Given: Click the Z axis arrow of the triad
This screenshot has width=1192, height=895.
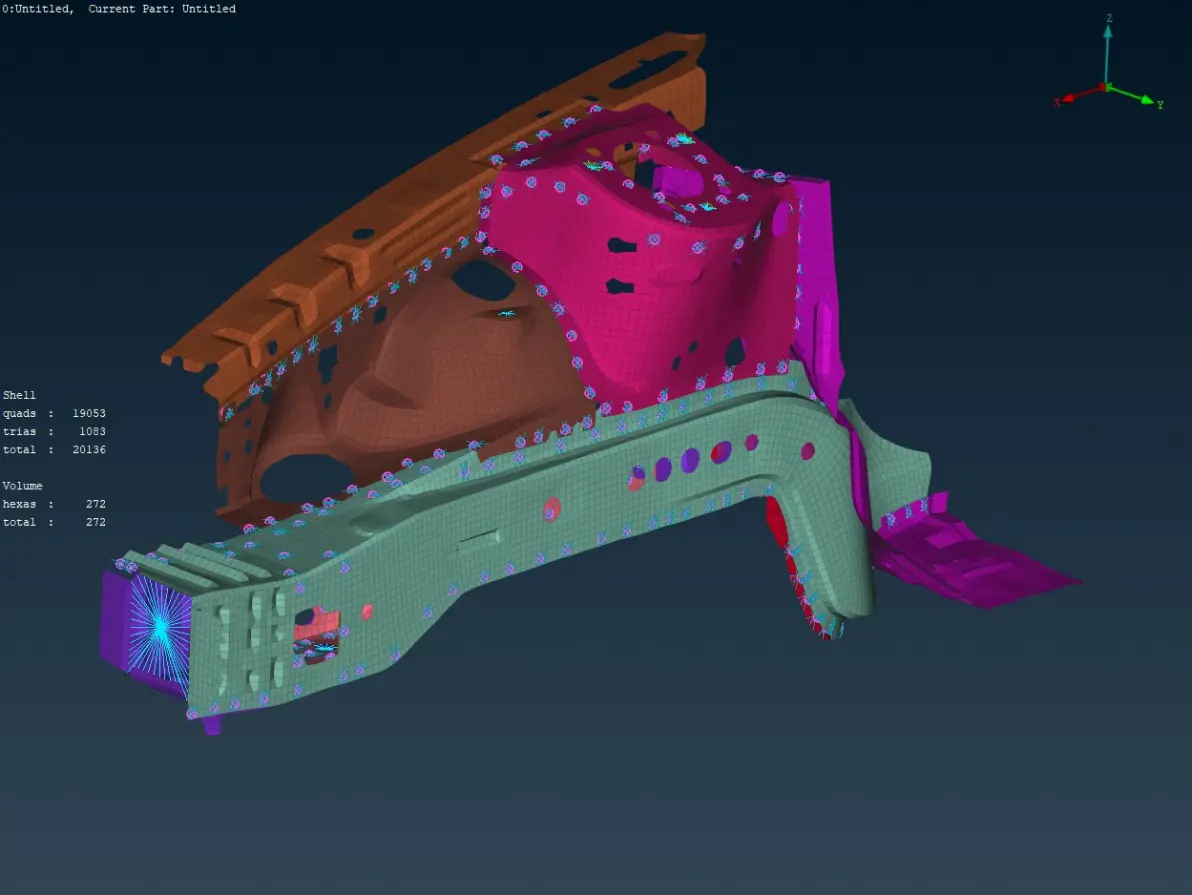Looking at the screenshot, I should pos(1108,53).
